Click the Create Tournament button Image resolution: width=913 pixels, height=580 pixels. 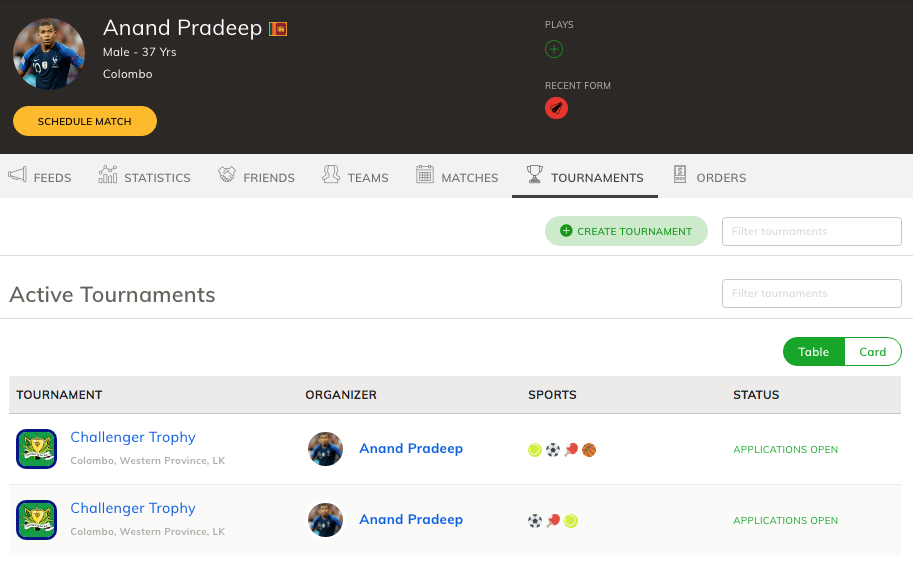click(626, 231)
